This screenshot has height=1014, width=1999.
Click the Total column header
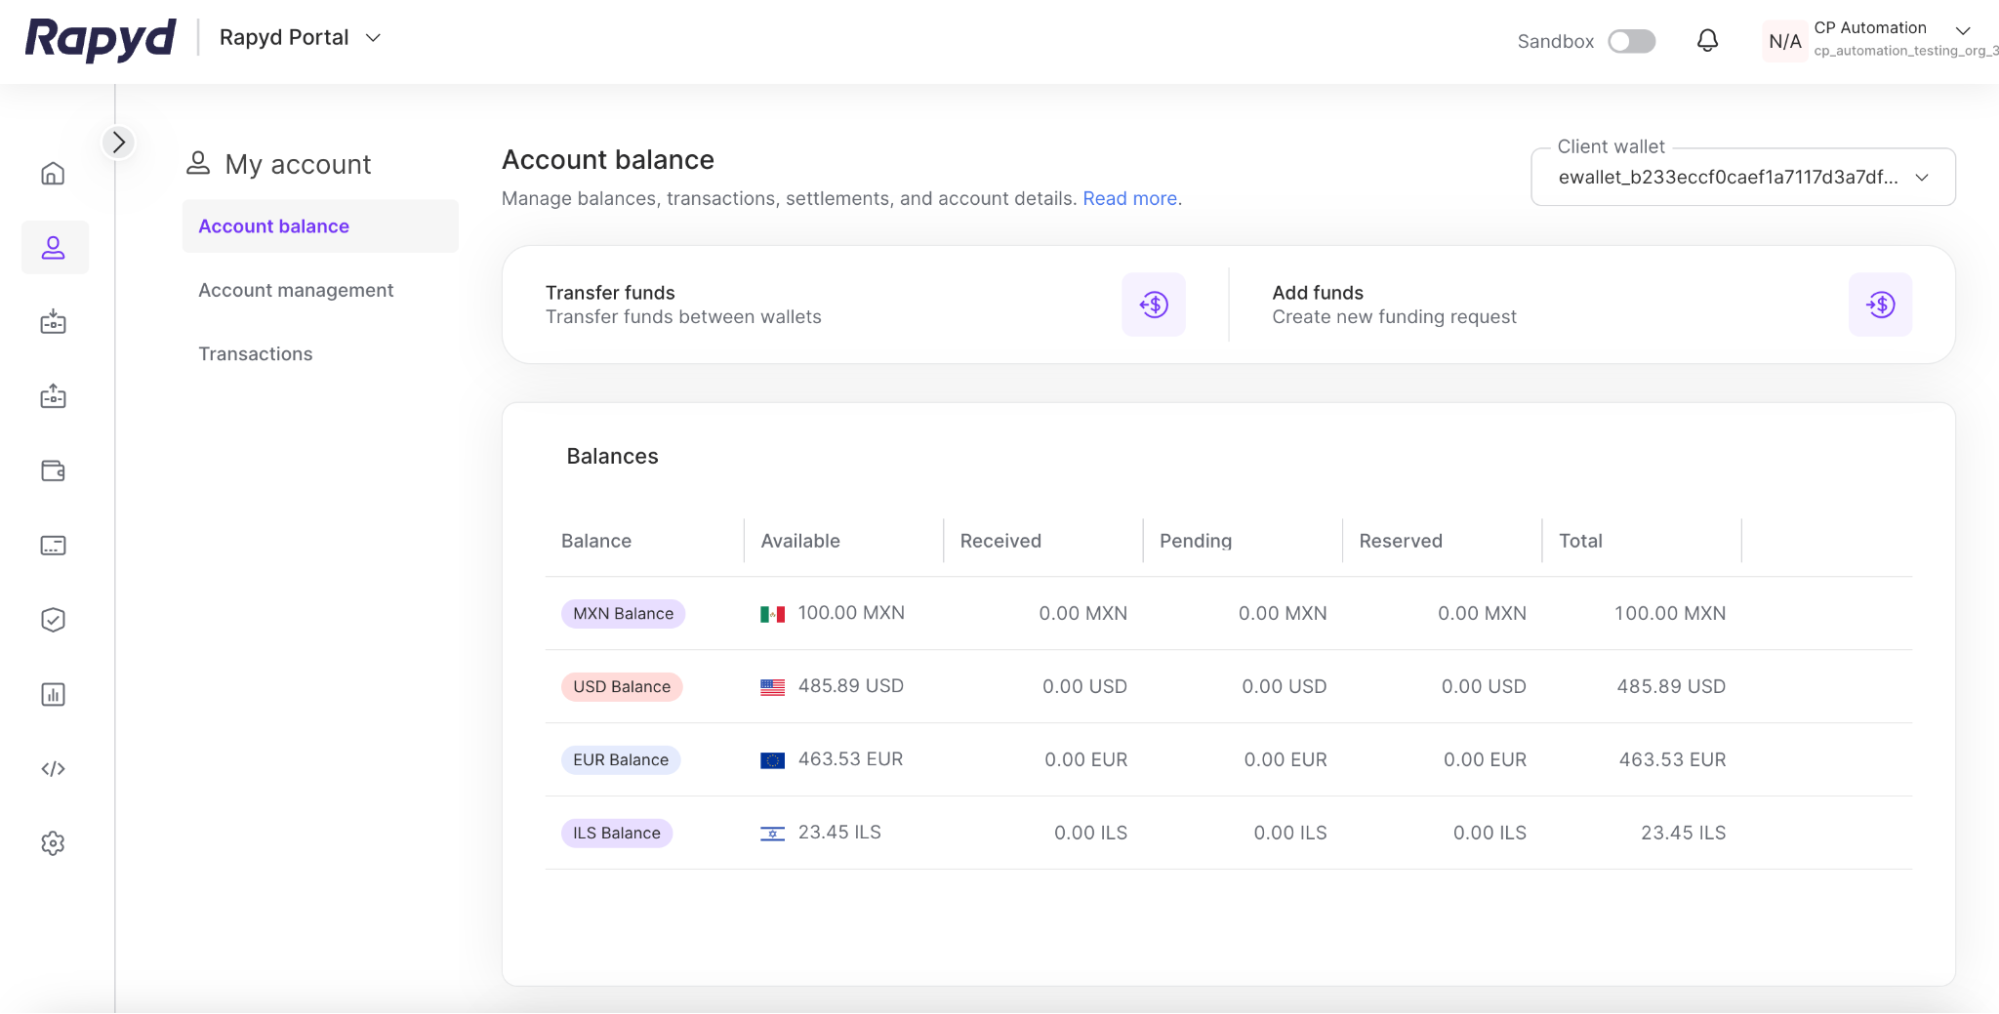coord(1580,541)
